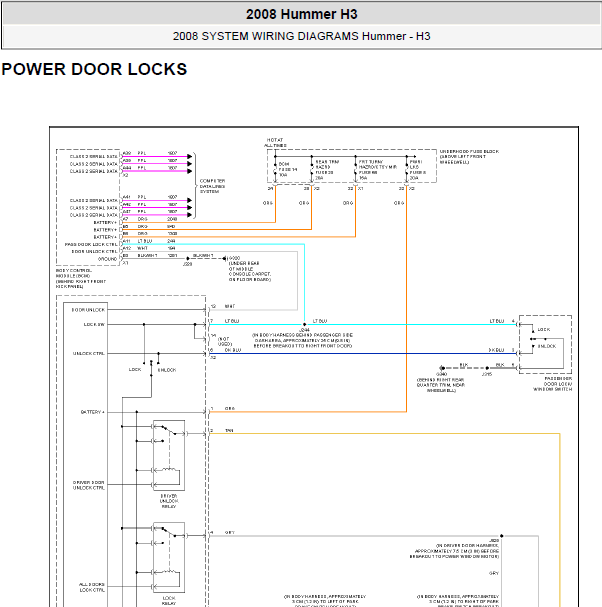Screen dimensions: 602x607
Task: Click the REAR TRIM fuse 20A label
Action: 327,170
